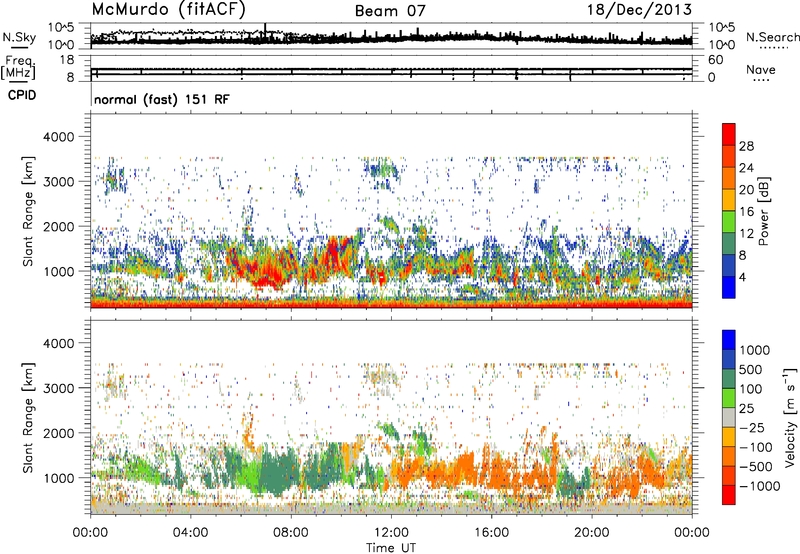Click "4000" range tick in power panel

58,137
